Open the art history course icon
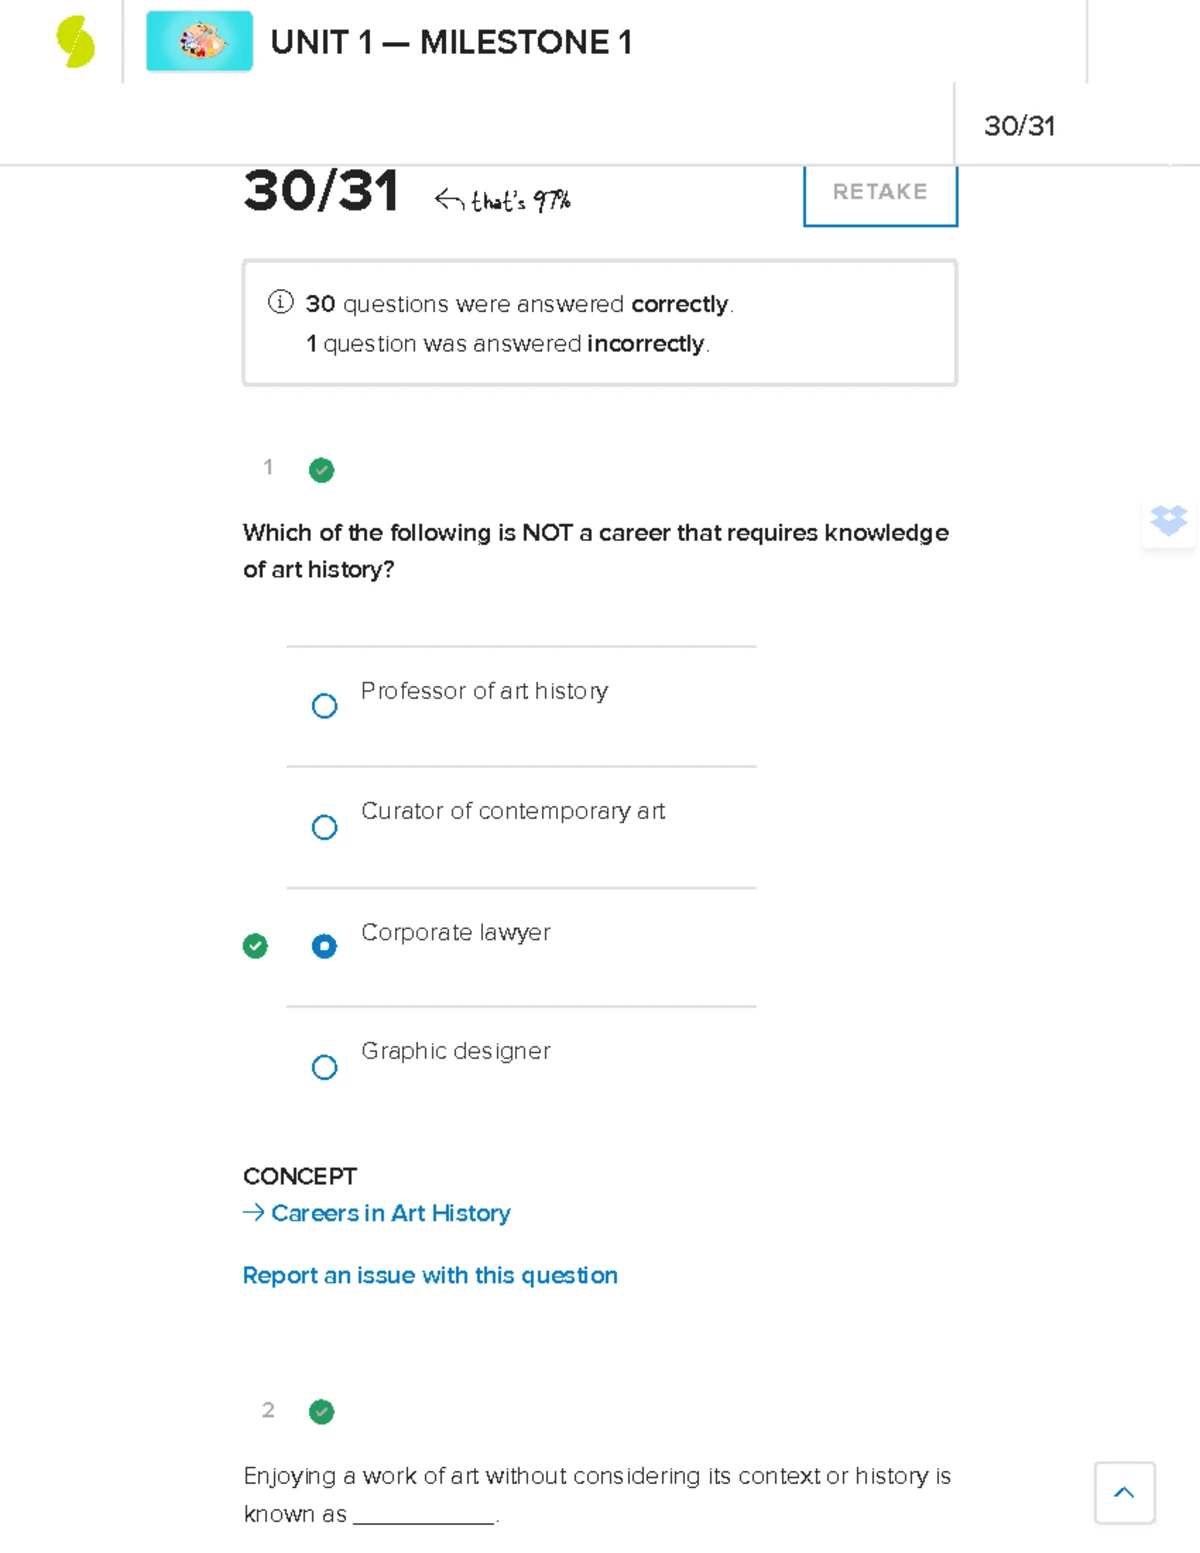Screen dimensions: 1200x1553 pos(199,42)
